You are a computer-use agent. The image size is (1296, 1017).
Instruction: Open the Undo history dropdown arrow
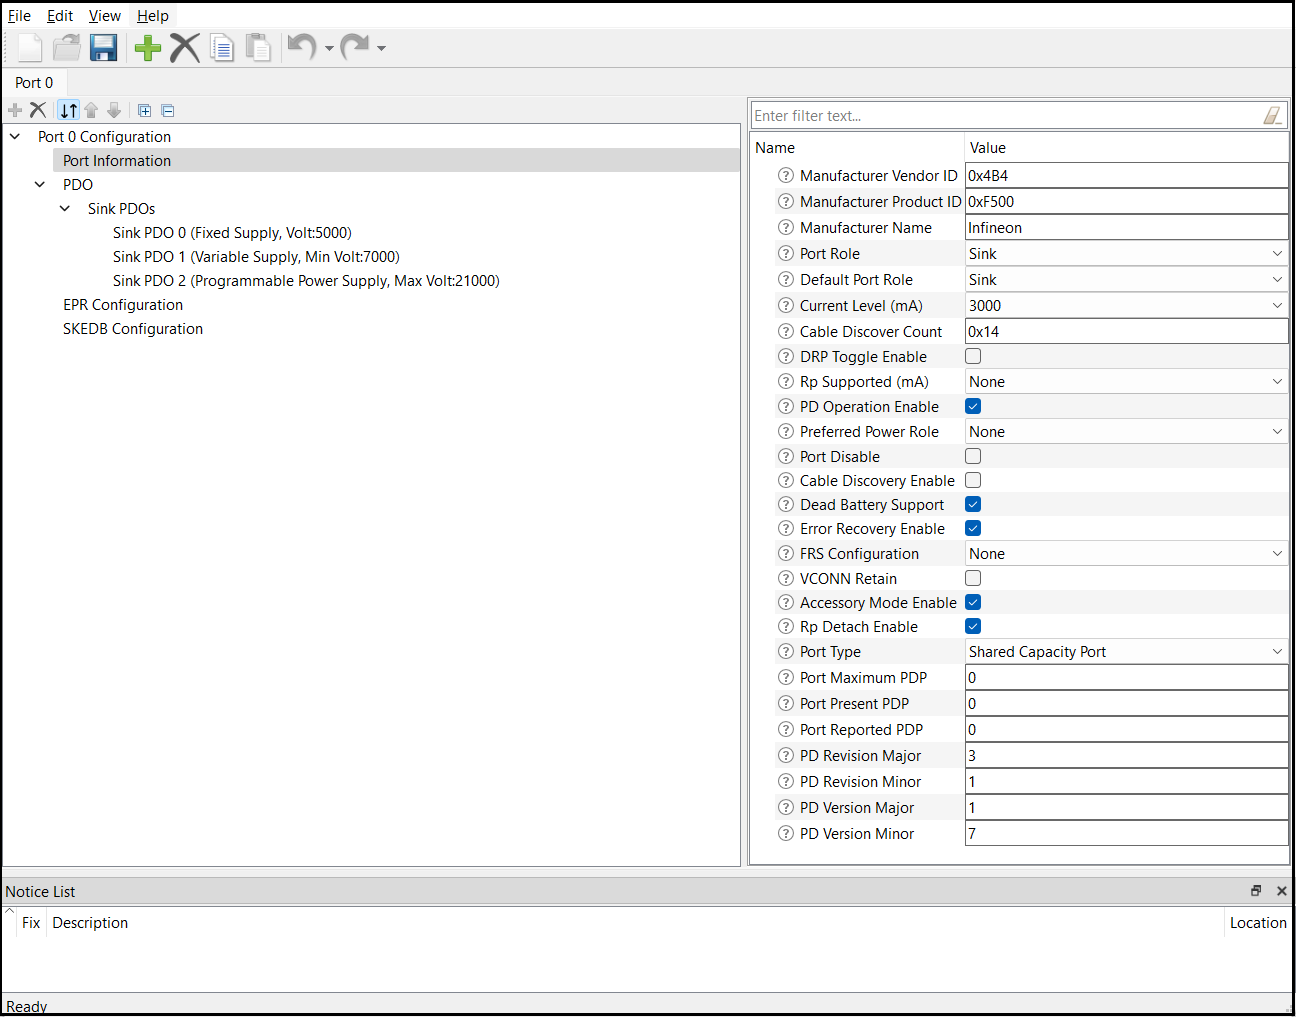[x=329, y=48]
